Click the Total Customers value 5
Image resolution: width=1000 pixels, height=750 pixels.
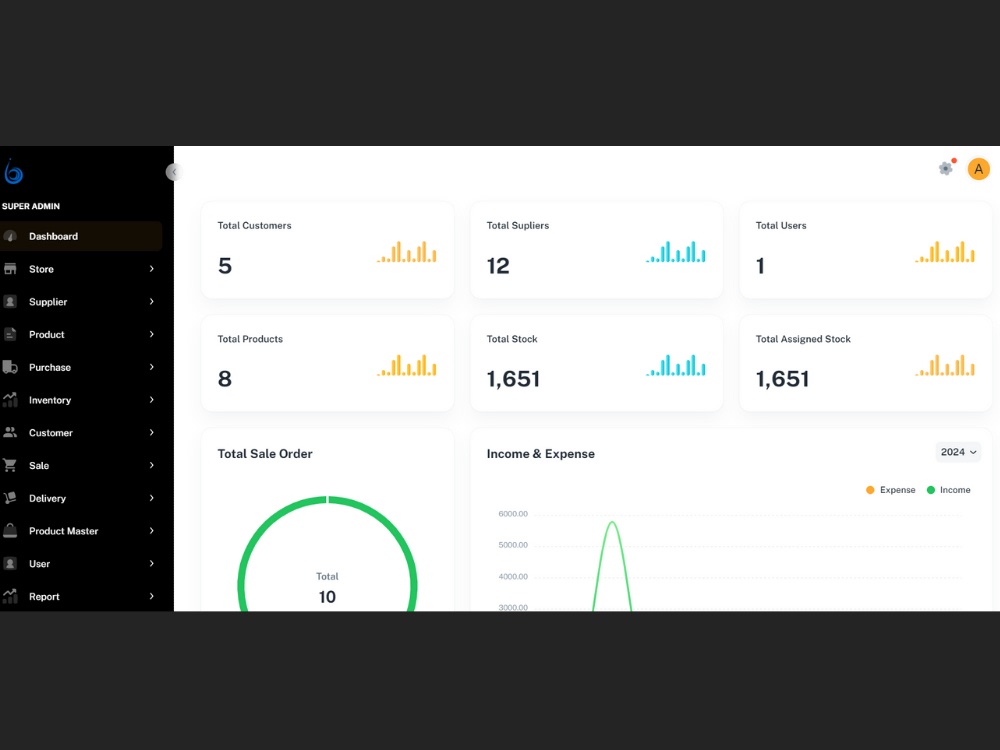pos(224,265)
